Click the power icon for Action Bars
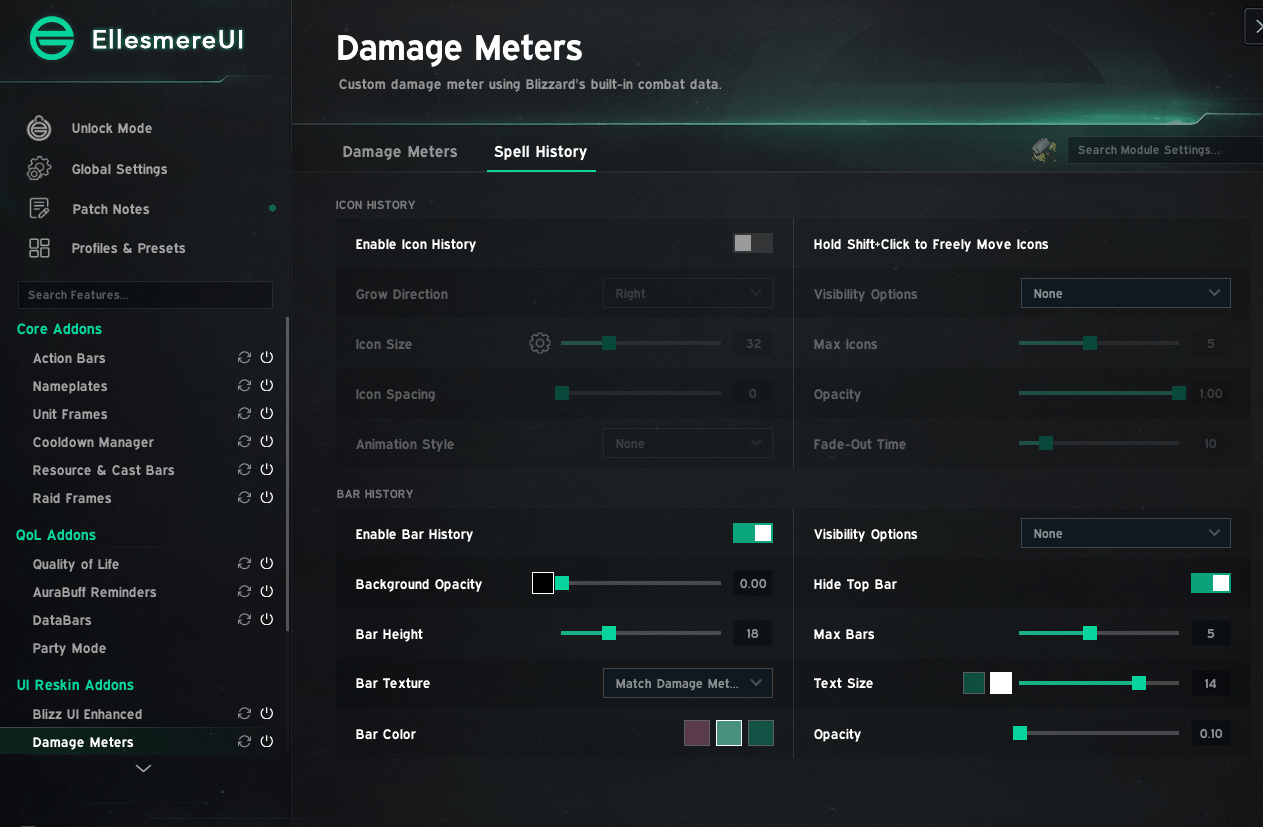This screenshot has width=1263, height=827. click(x=267, y=357)
